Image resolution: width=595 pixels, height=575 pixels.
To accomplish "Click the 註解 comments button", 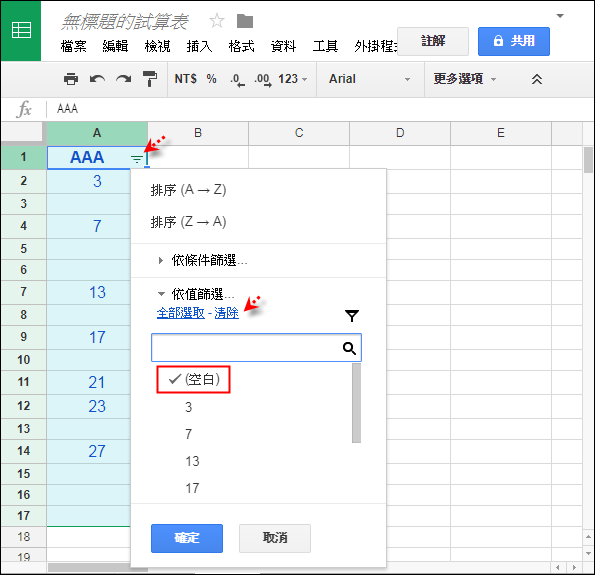I will click(x=433, y=41).
